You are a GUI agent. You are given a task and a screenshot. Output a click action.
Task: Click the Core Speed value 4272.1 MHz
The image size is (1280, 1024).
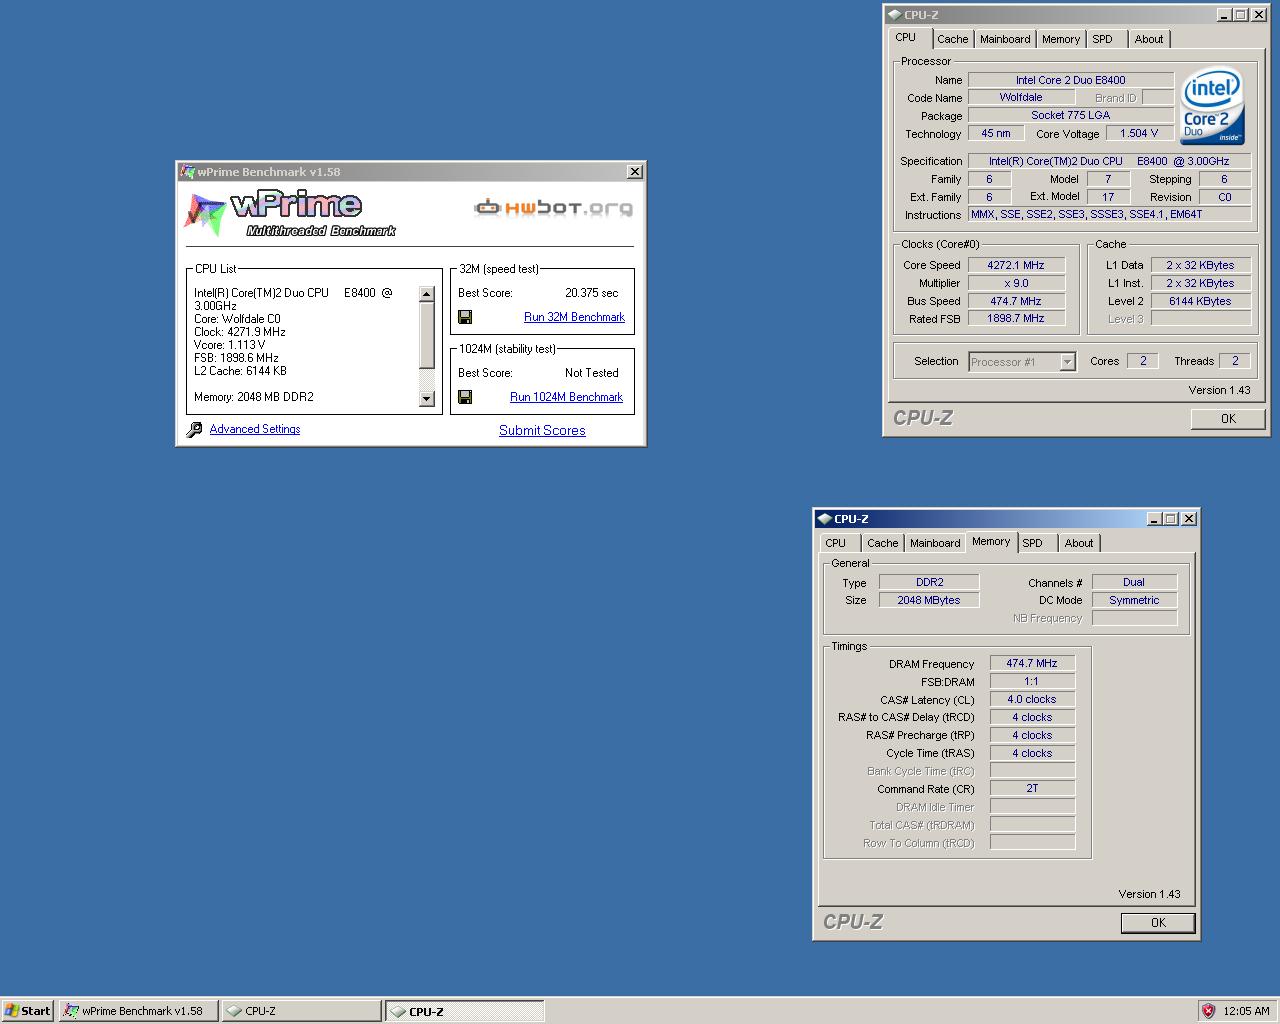1015,265
